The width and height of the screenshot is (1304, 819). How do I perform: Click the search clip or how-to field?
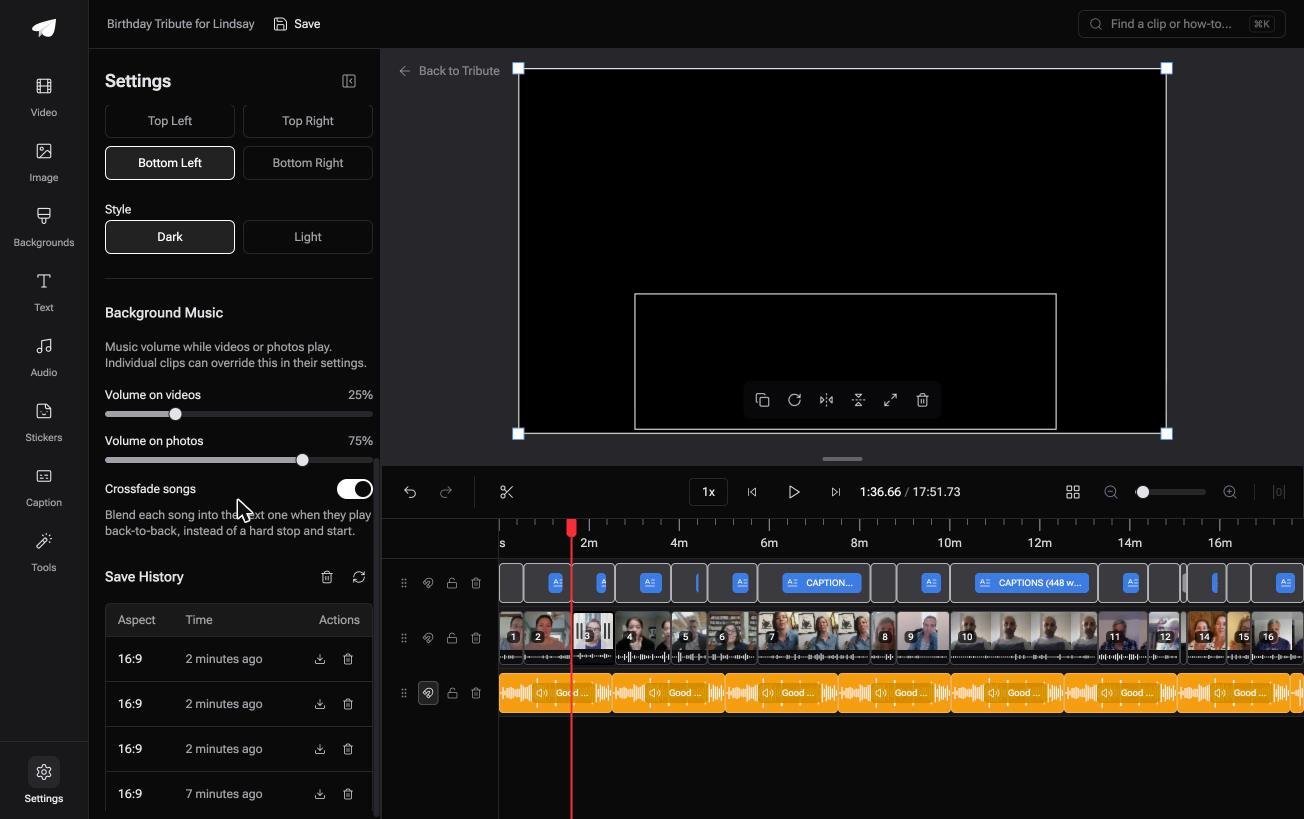pyautogui.click(x=1182, y=24)
